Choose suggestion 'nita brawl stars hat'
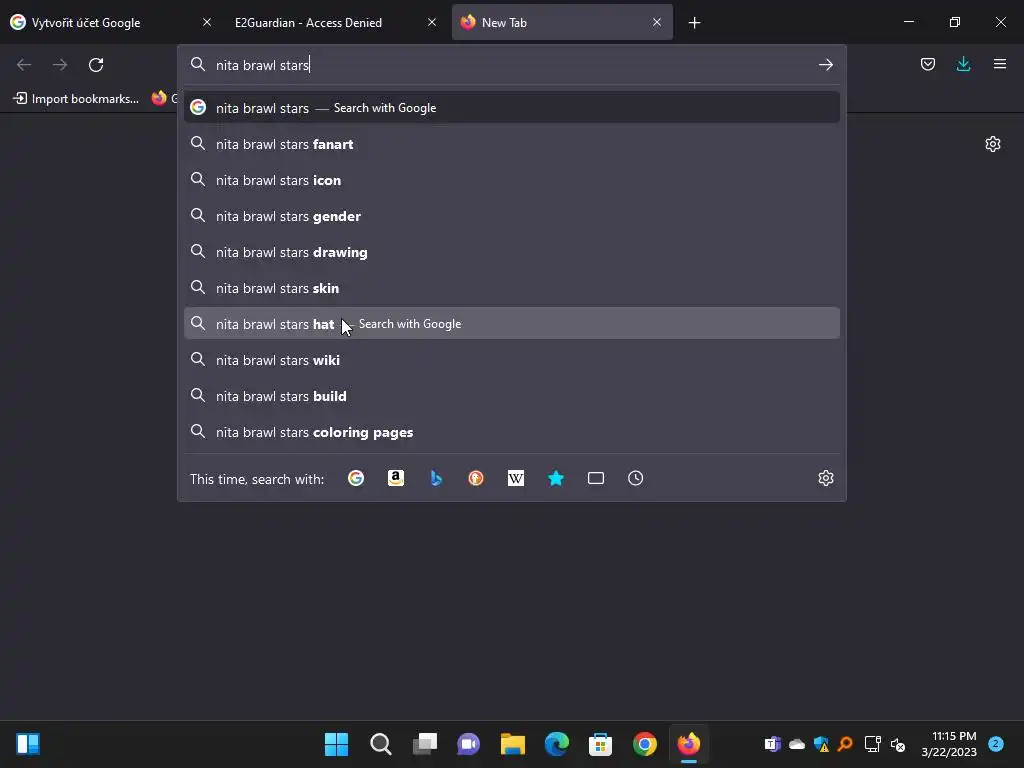This screenshot has width=1024, height=768. click(512, 323)
